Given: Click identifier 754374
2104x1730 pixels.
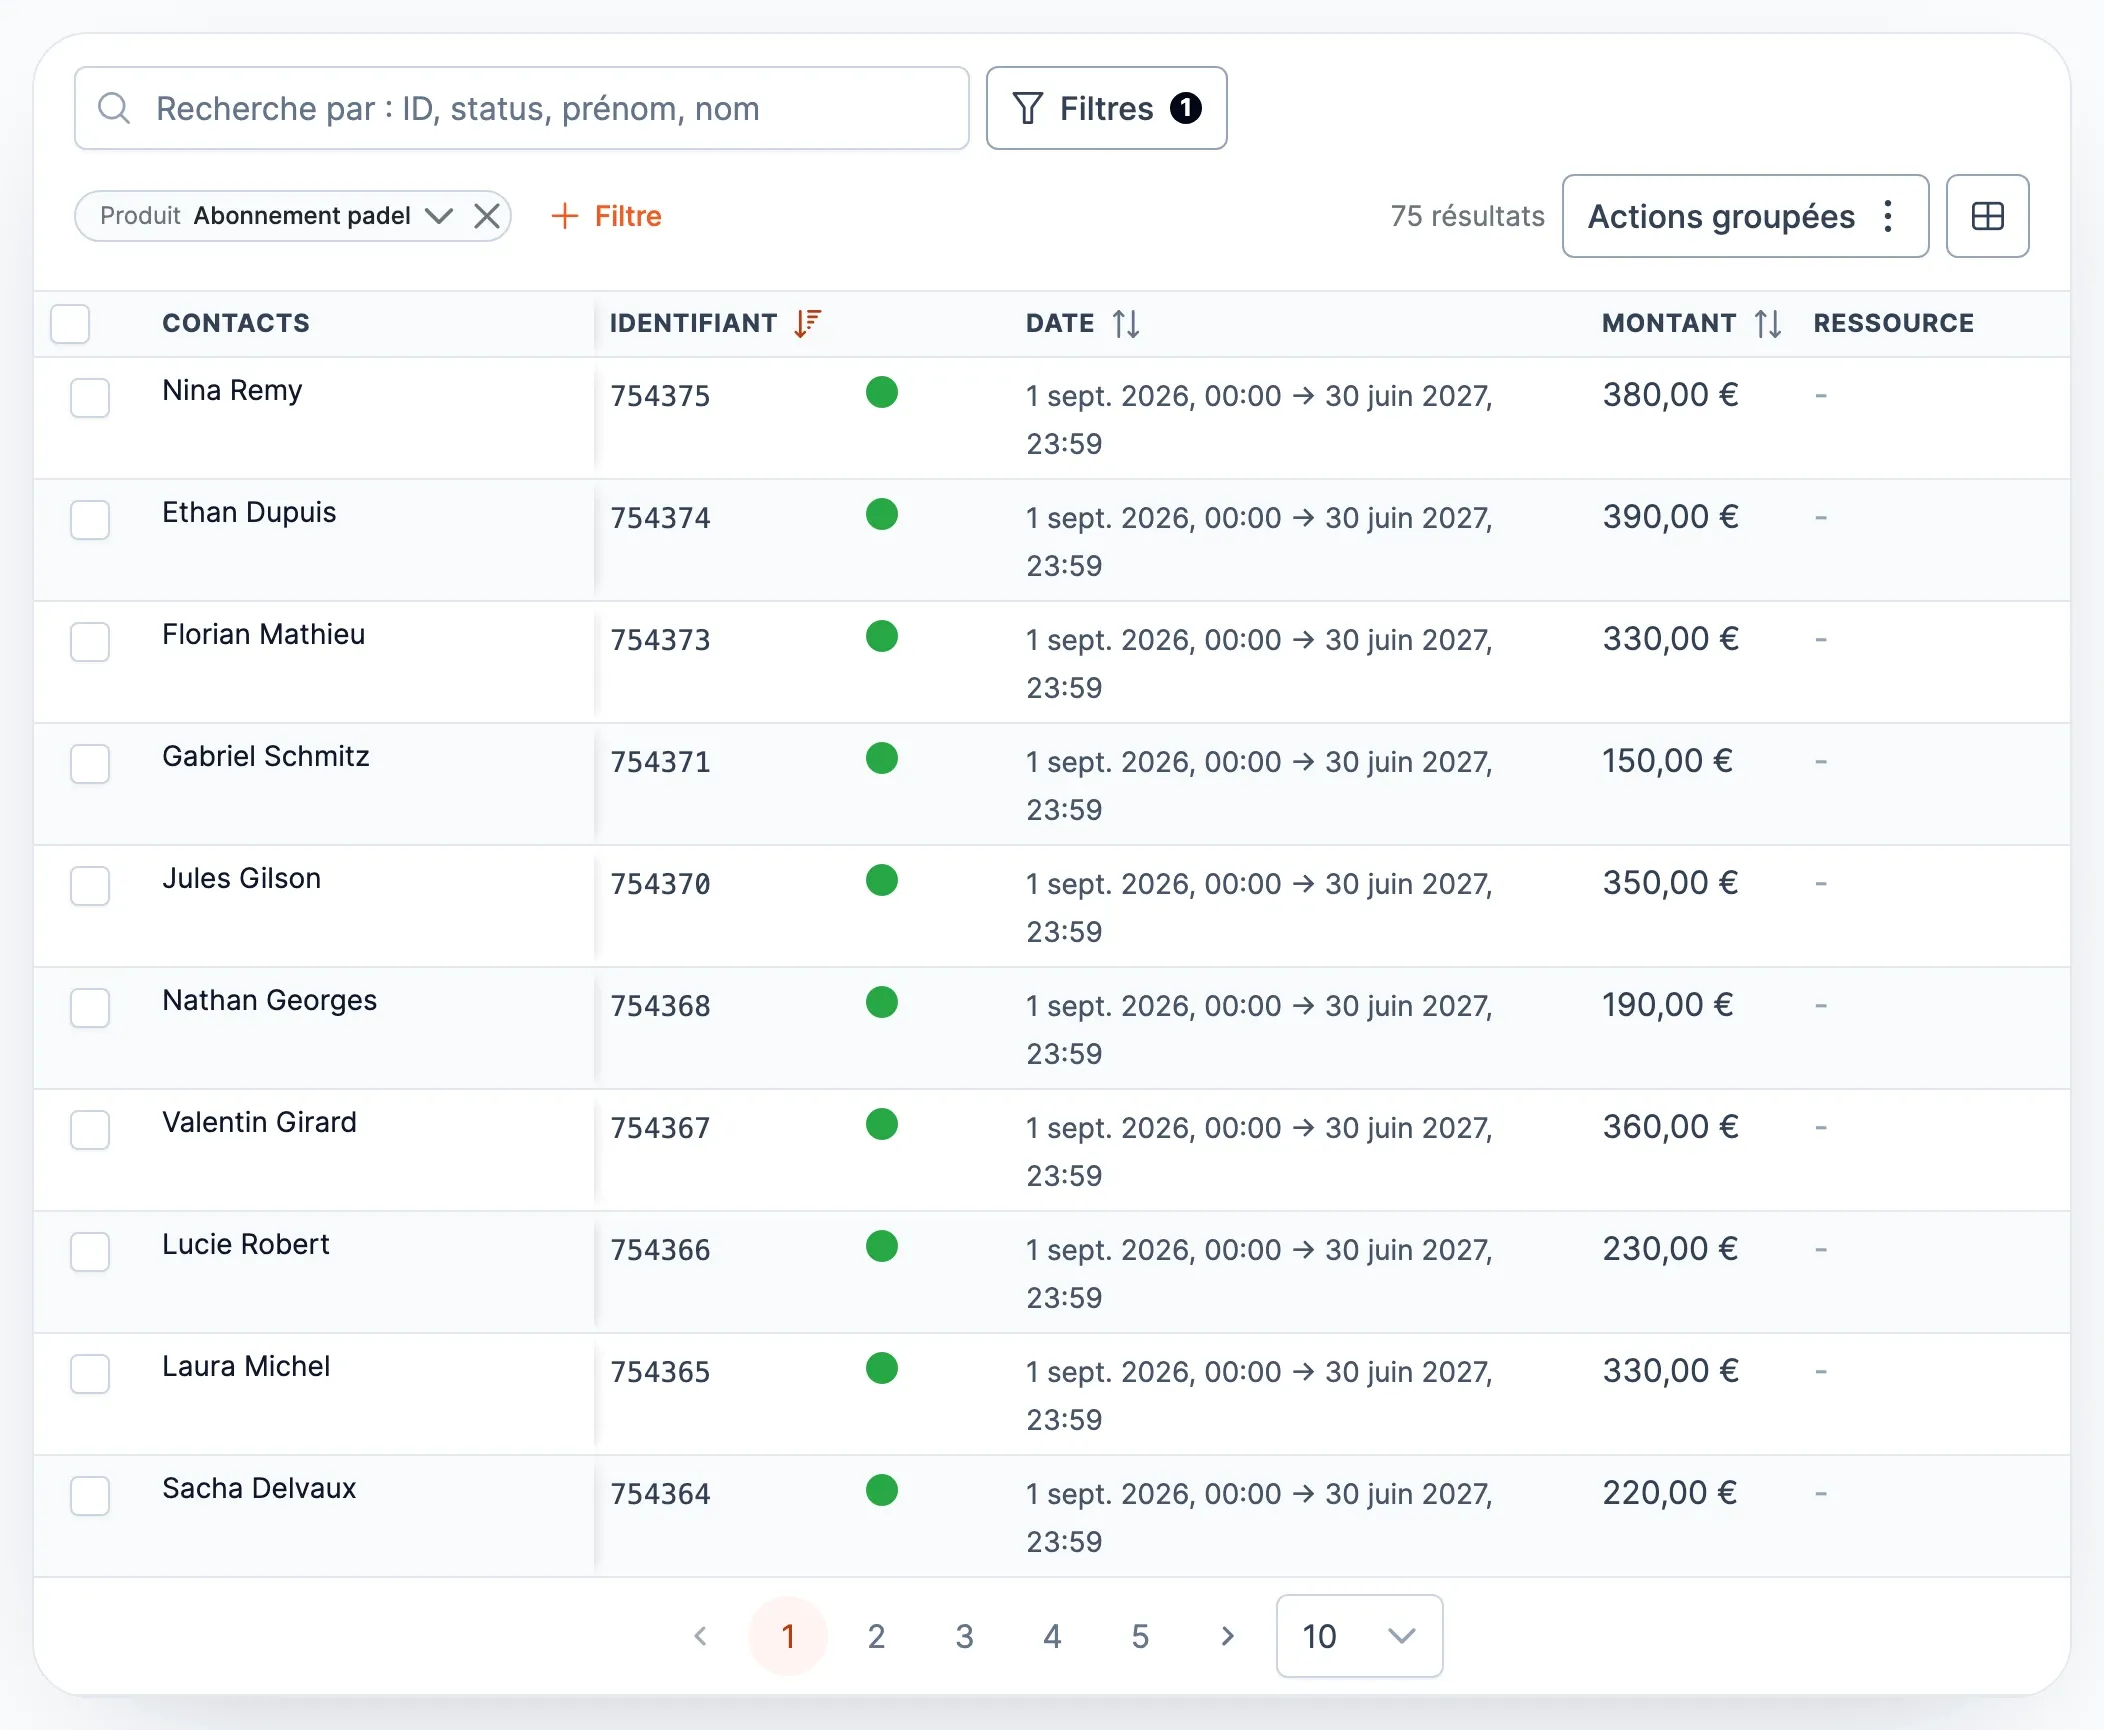Looking at the screenshot, I should [660, 518].
